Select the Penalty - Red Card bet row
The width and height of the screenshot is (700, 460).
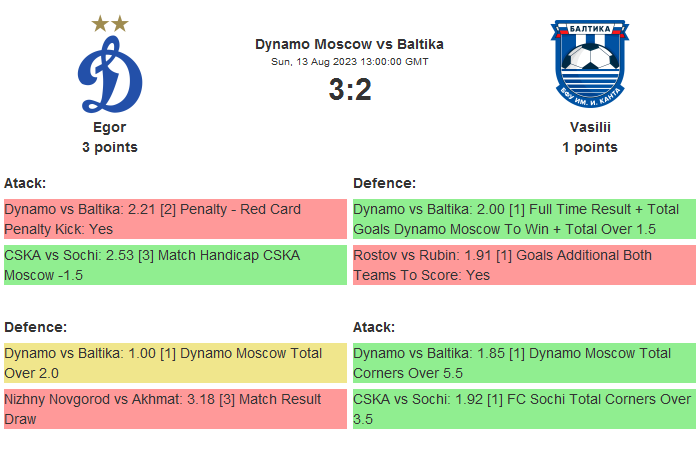coord(174,219)
